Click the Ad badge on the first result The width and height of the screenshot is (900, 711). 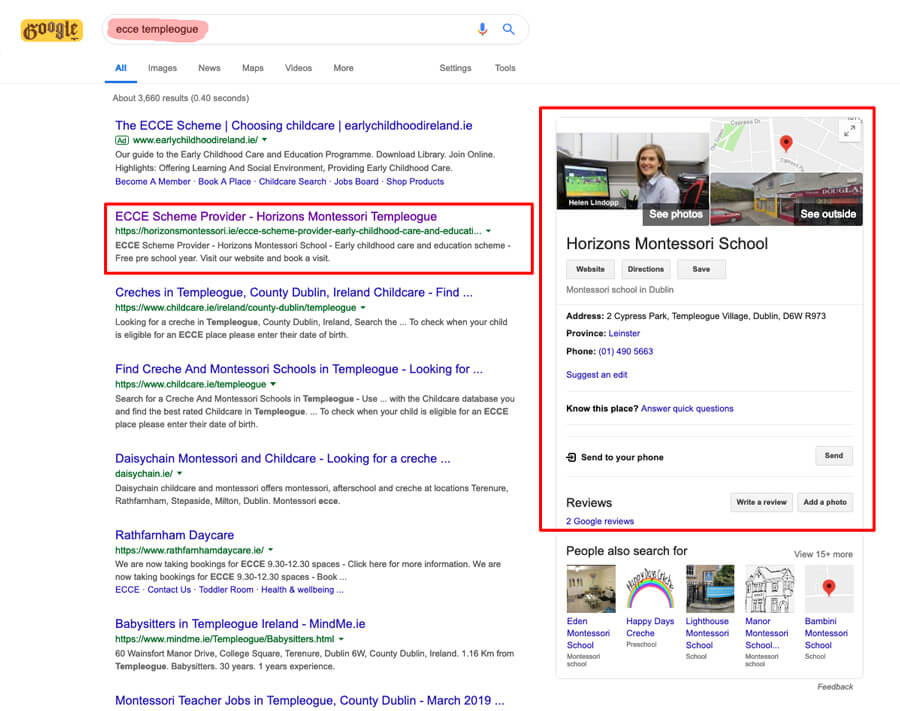pos(122,140)
